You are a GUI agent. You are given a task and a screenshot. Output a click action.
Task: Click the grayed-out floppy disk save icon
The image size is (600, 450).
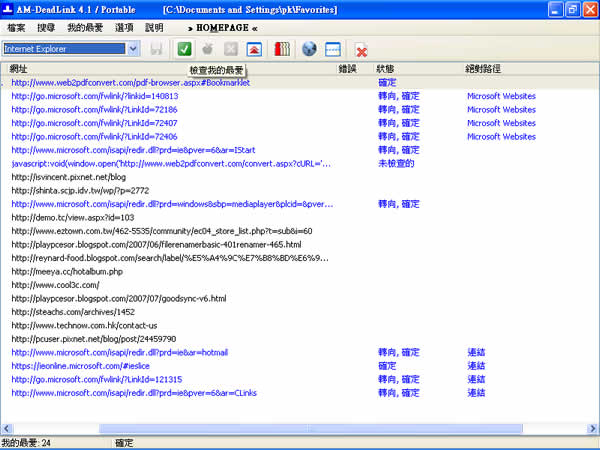(x=156, y=49)
